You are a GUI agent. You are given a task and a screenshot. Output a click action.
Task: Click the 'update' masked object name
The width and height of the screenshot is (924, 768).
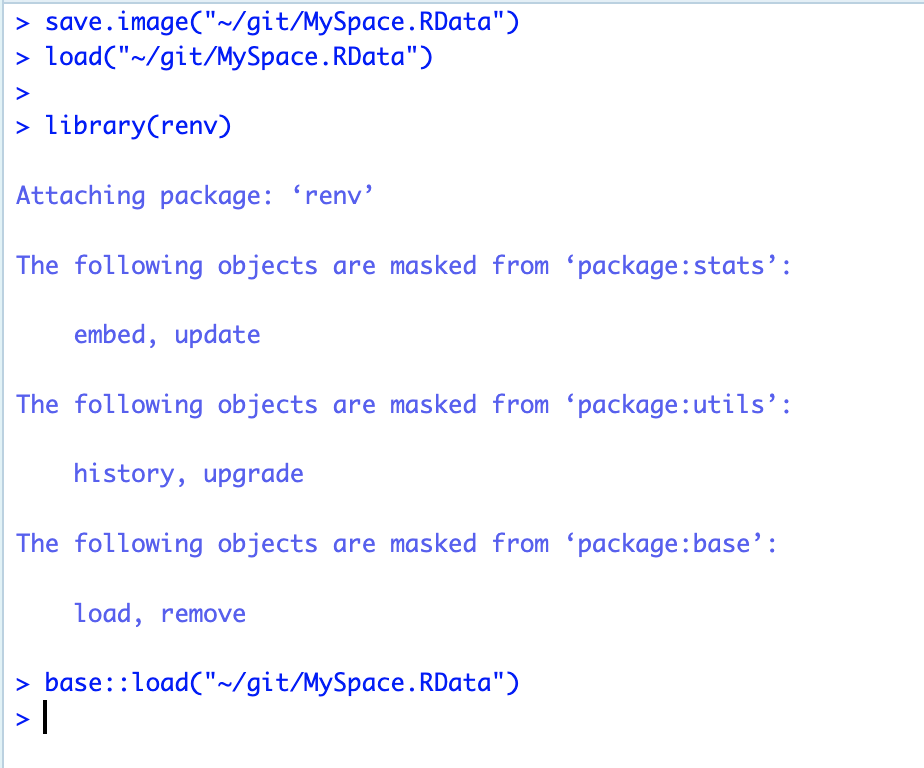216,334
